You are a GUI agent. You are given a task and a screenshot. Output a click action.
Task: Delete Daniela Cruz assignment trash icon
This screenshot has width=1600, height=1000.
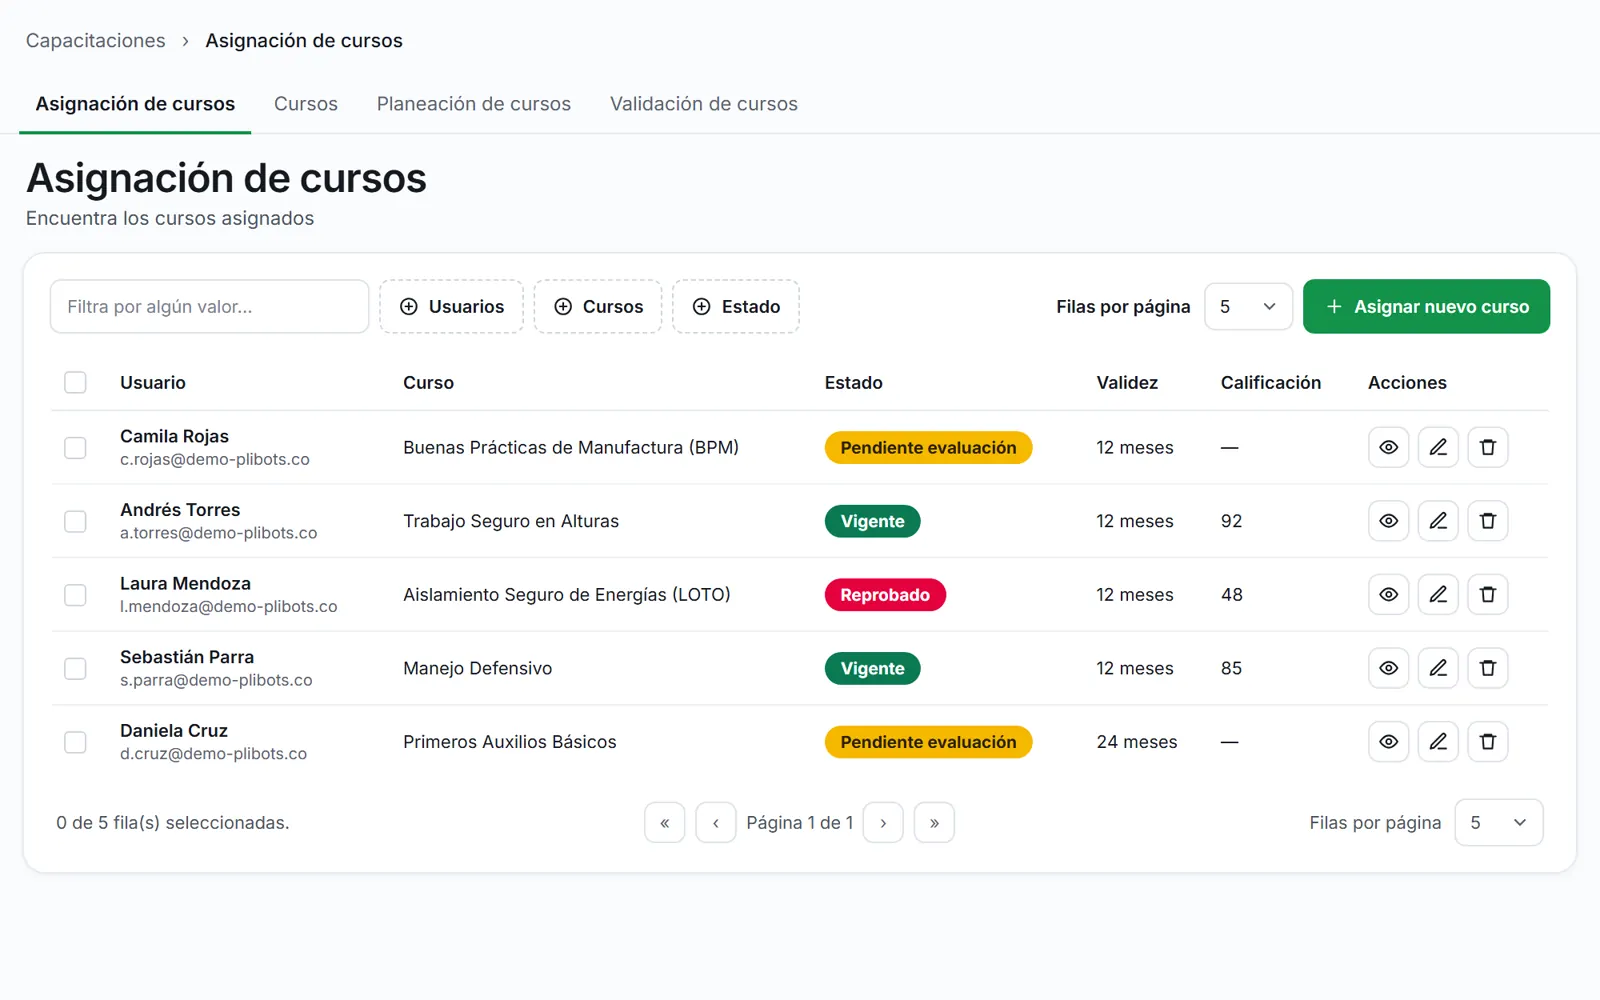(1488, 742)
